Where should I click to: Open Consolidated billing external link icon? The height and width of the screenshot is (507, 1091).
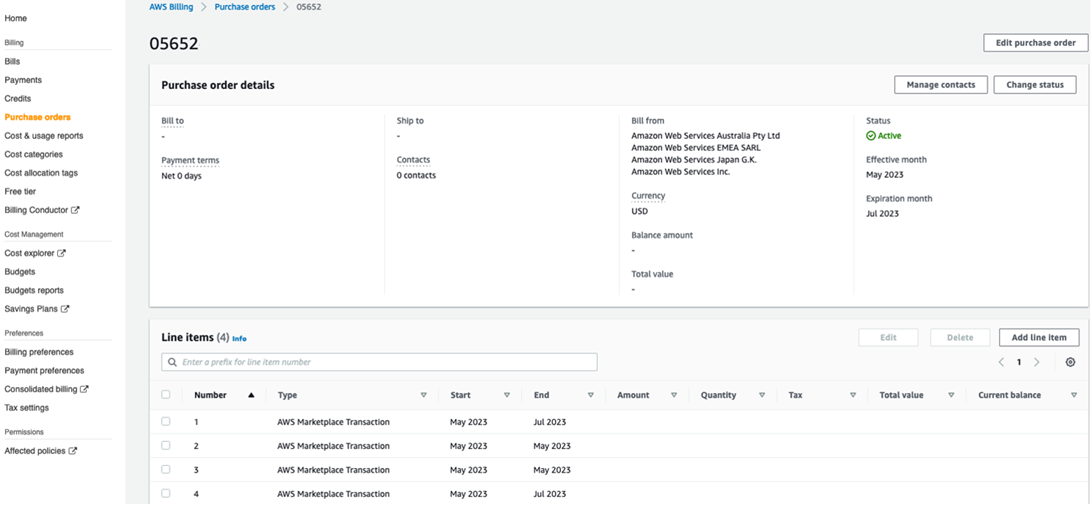tap(84, 389)
